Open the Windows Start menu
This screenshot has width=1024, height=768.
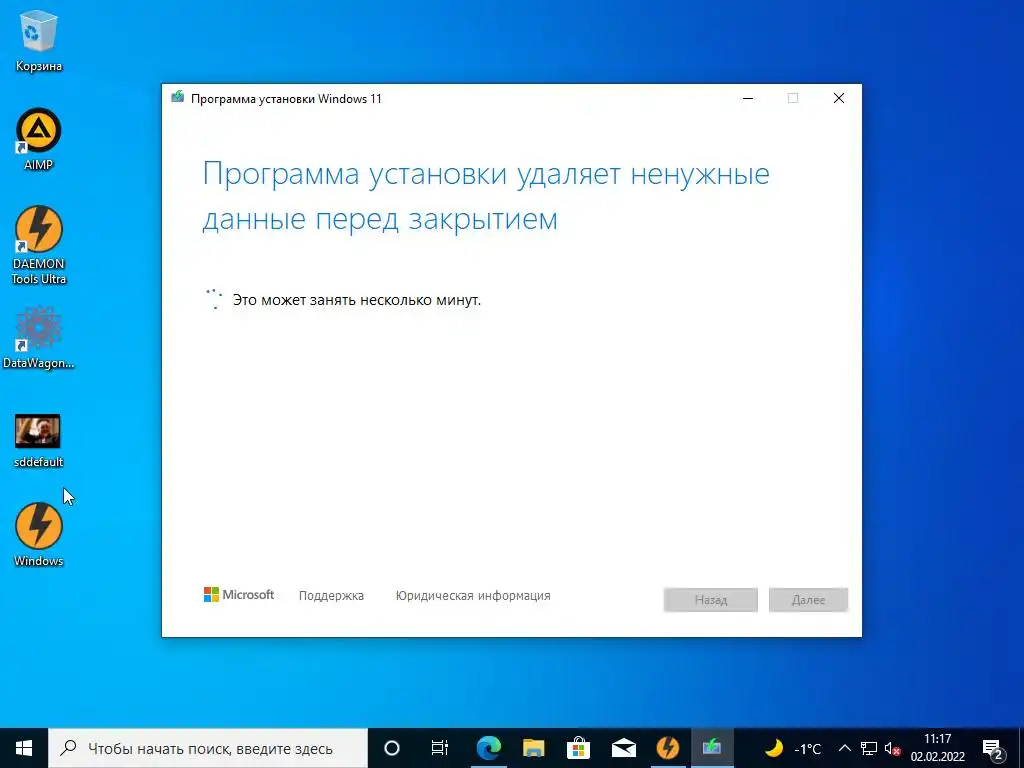click(x=24, y=748)
